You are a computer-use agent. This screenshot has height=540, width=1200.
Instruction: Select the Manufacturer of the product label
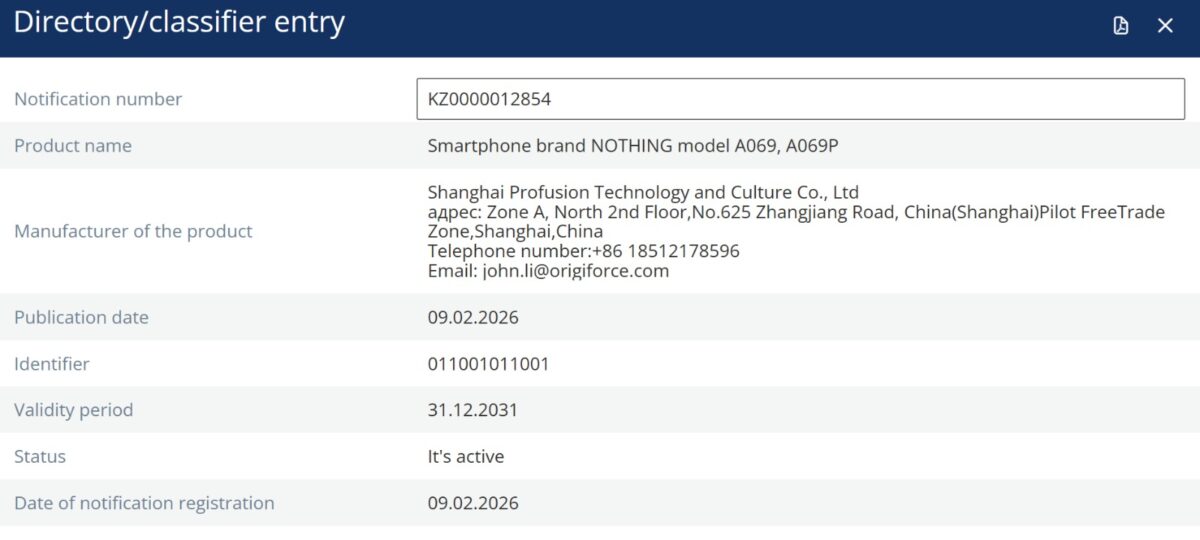(133, 231)
